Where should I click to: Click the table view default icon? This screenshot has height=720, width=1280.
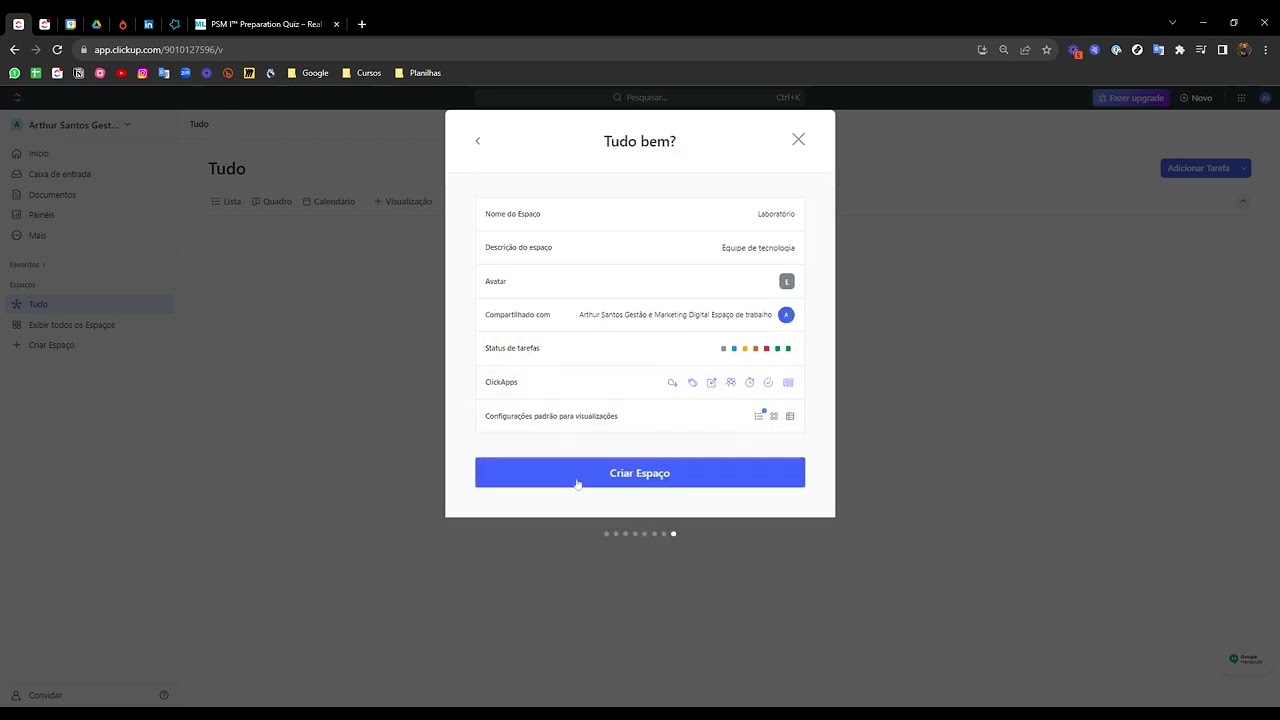pyautogui.click(x=790, y=416)
